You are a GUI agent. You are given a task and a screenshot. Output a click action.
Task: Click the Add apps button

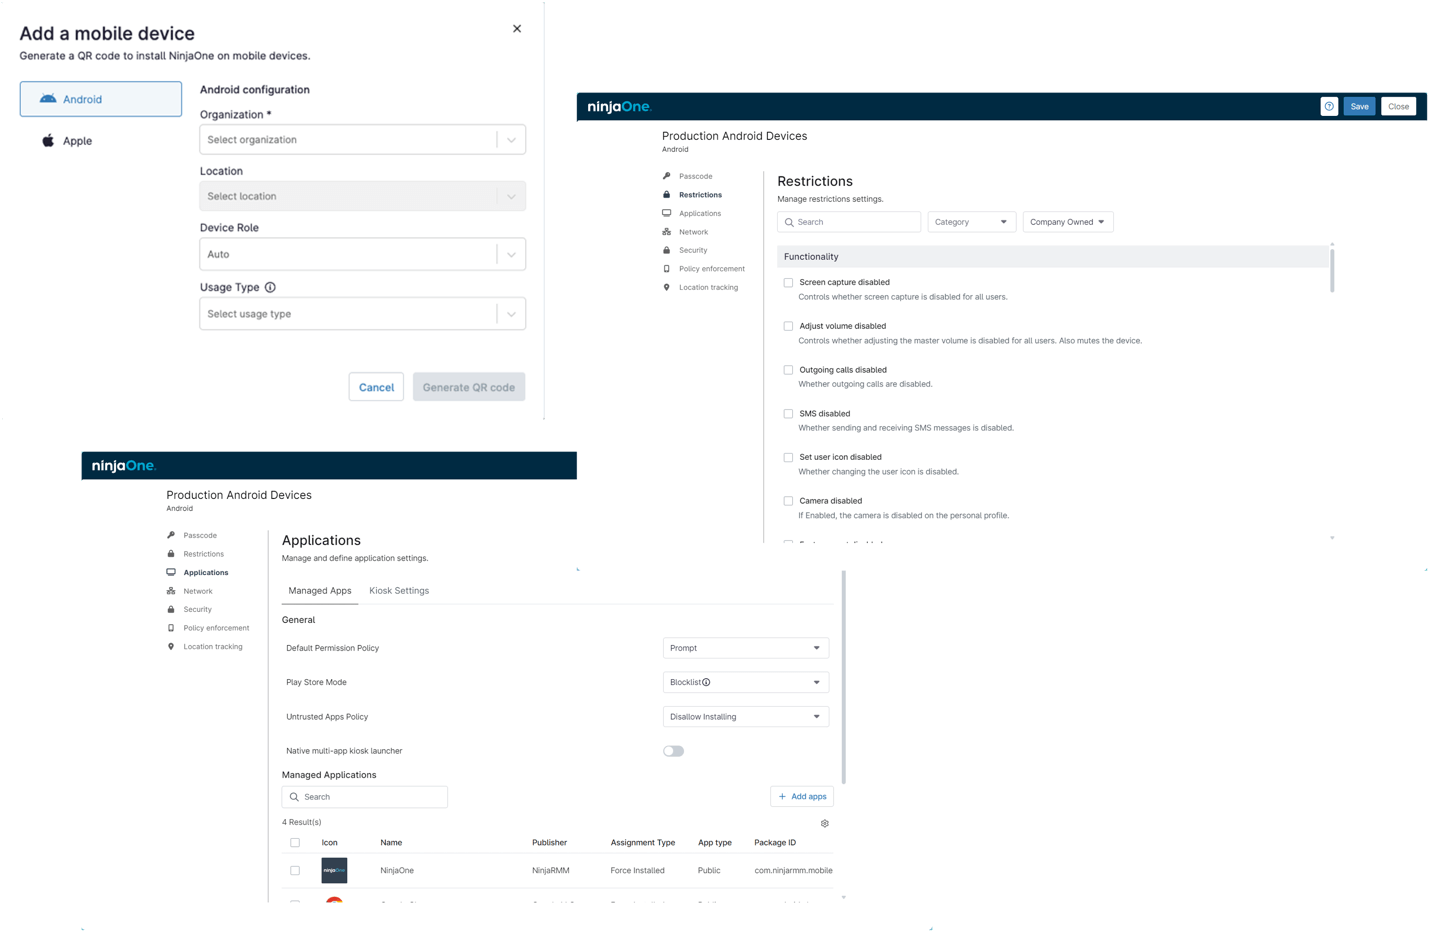point(802,797)
